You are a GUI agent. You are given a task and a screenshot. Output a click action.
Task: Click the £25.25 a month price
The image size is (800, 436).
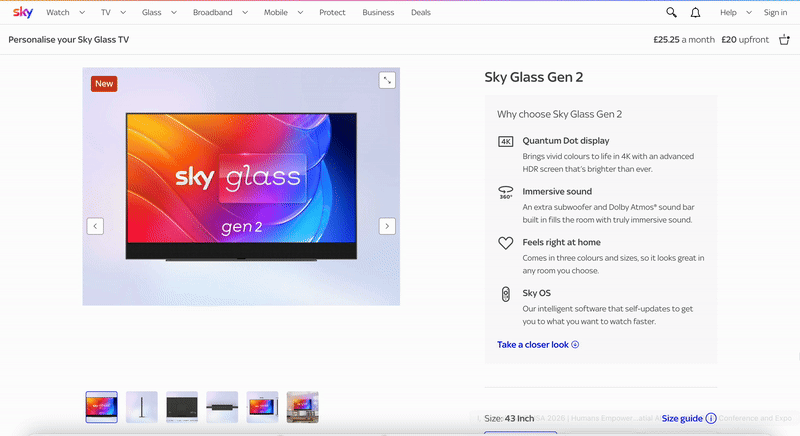point(684,40)
